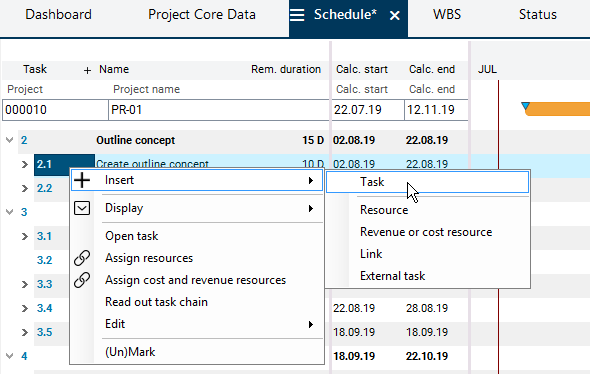Screen dimensions: 590x374
Task: Click task ID link 3.3
Action: coord(44,284)
